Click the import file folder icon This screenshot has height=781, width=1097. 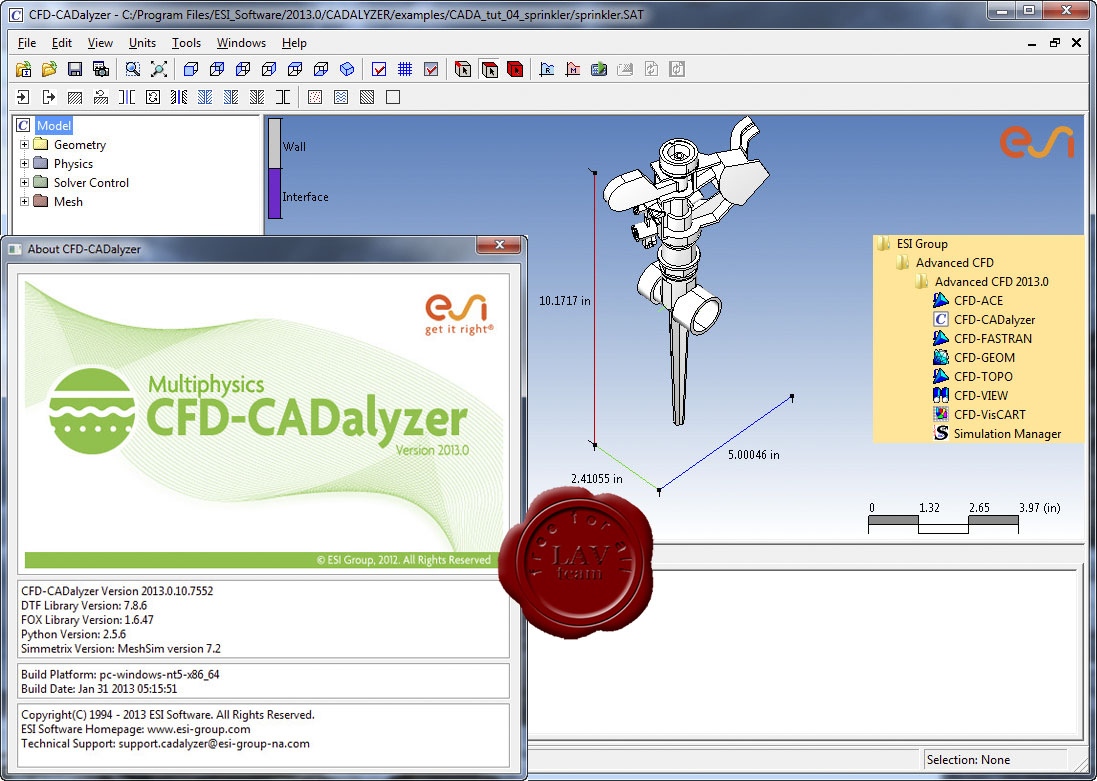23,69
